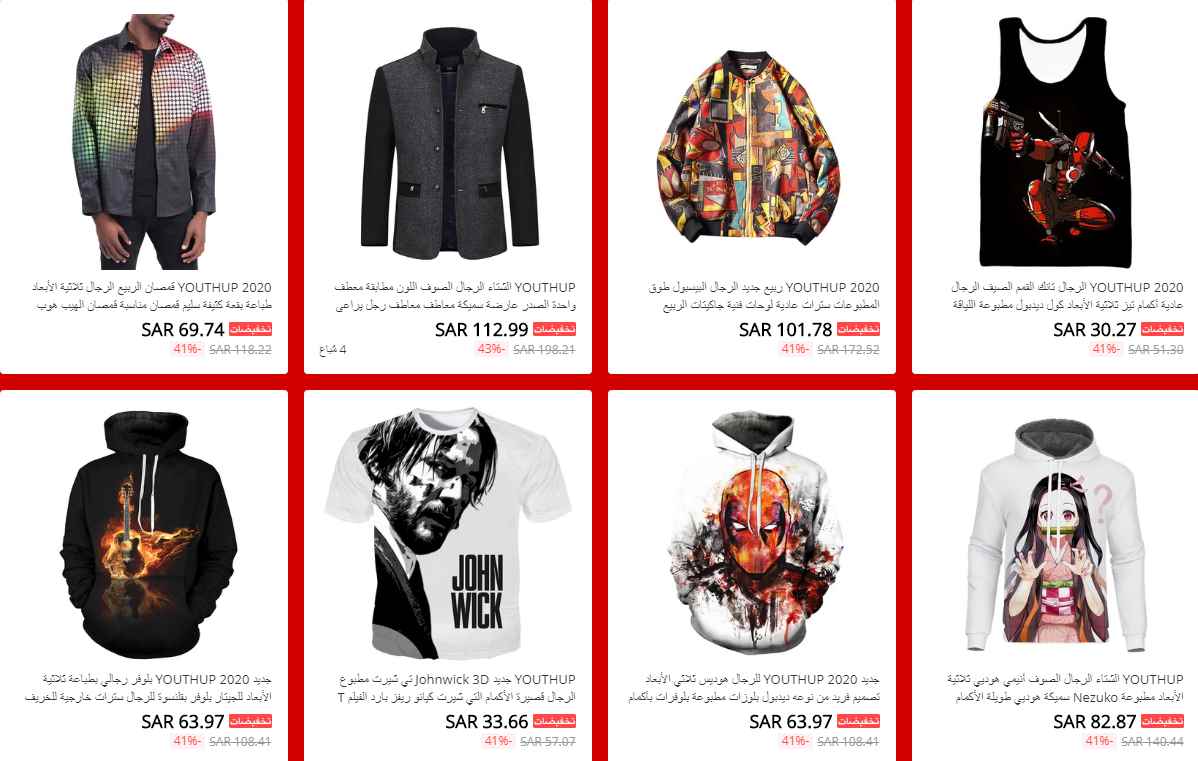The image size is (1198, 761).
Task: Click the crossed-out SAR 51.30 price
Action: click(1155, 349)
